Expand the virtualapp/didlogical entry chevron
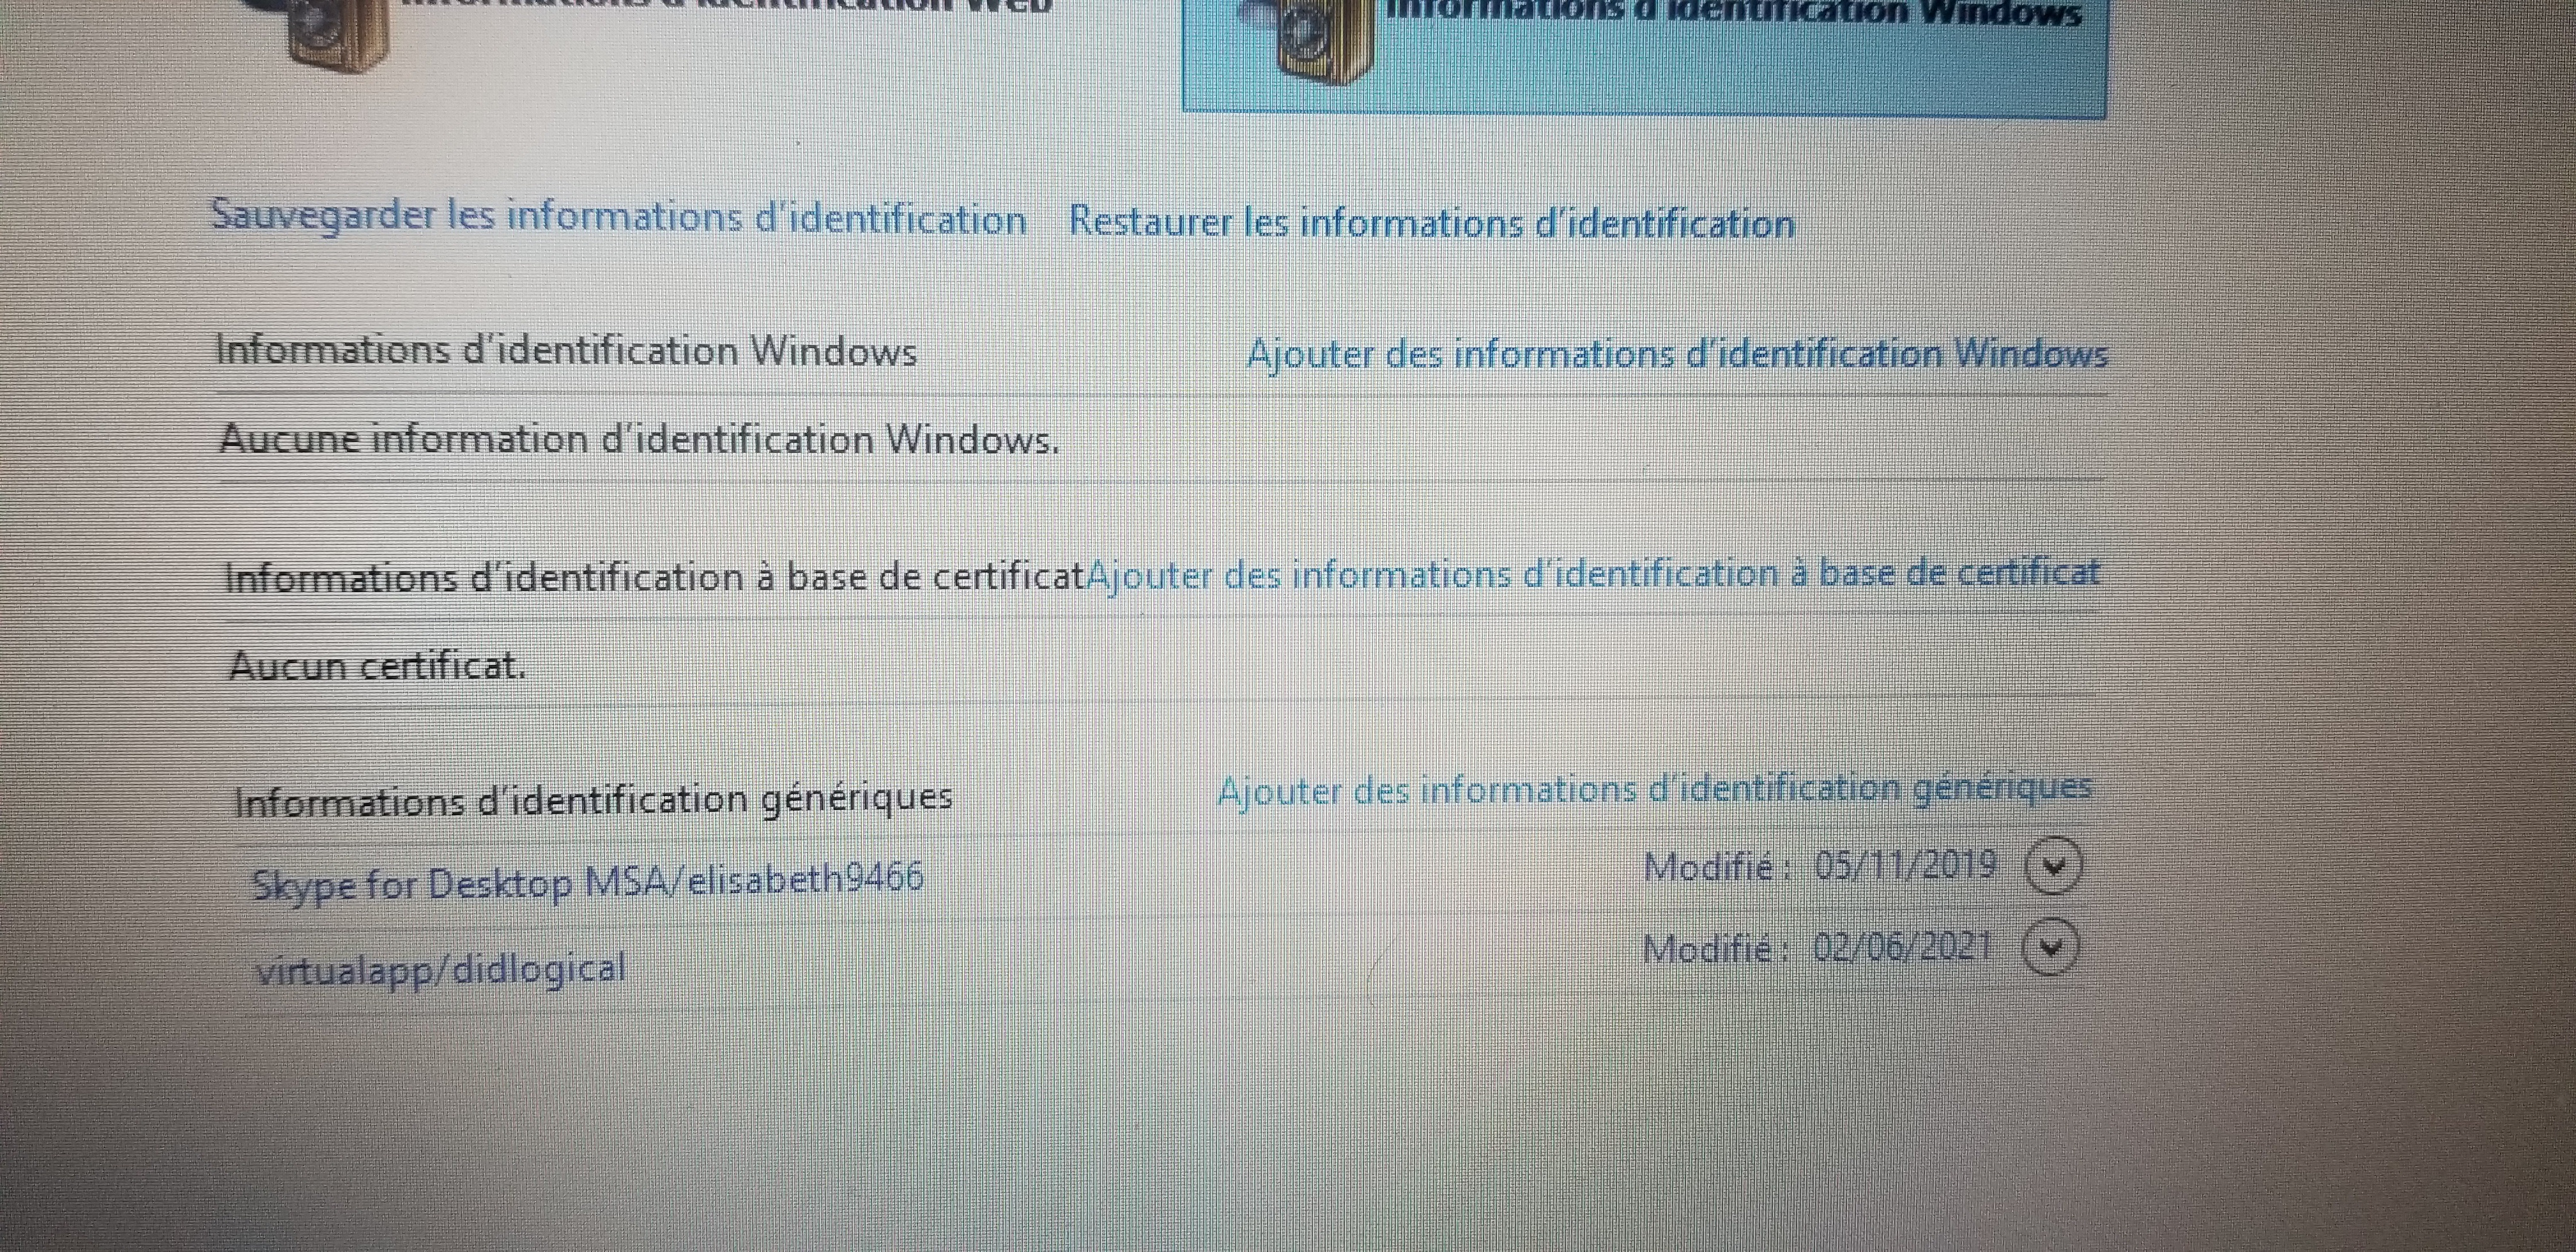 coord(2050,947)
